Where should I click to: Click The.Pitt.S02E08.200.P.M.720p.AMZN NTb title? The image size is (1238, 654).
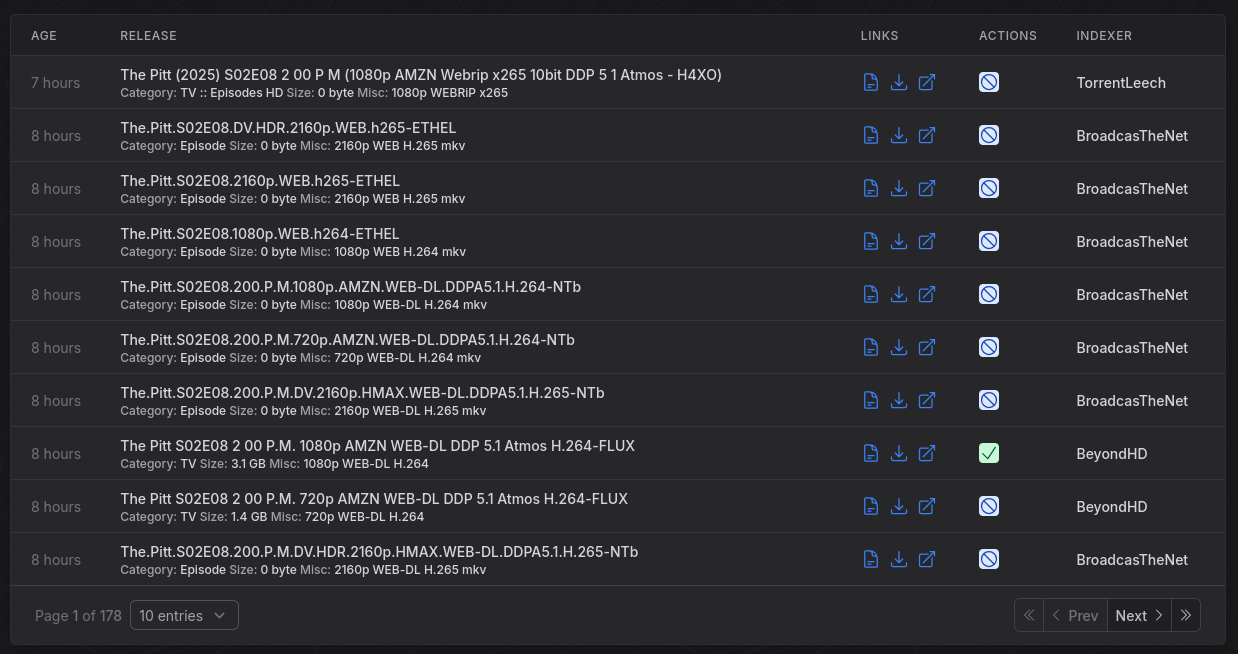tap(348, 340)
